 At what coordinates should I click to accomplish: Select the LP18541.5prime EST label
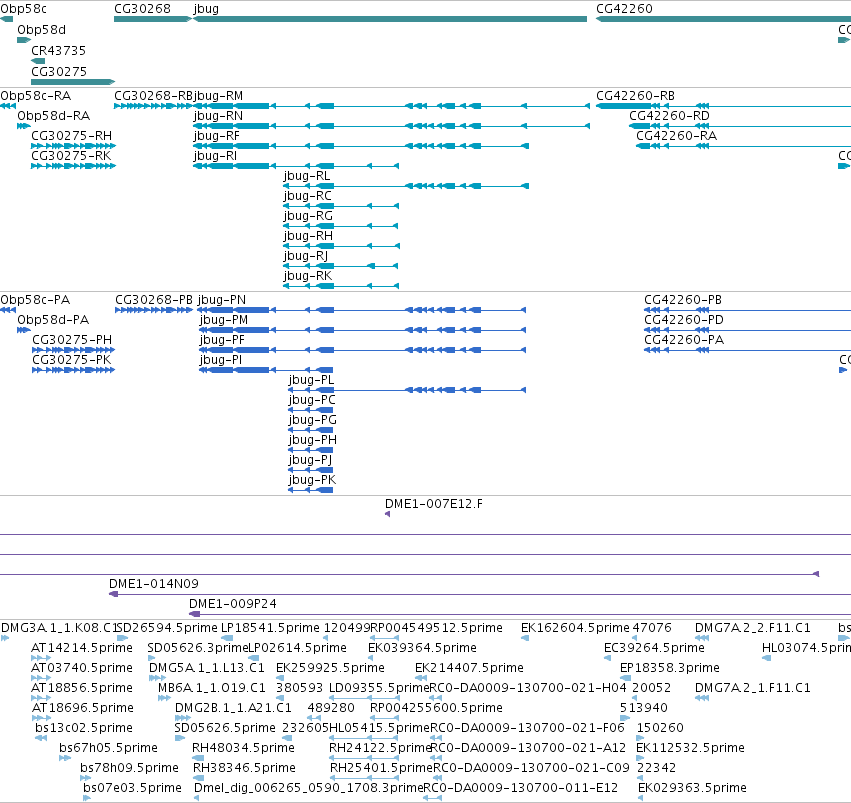270,628
